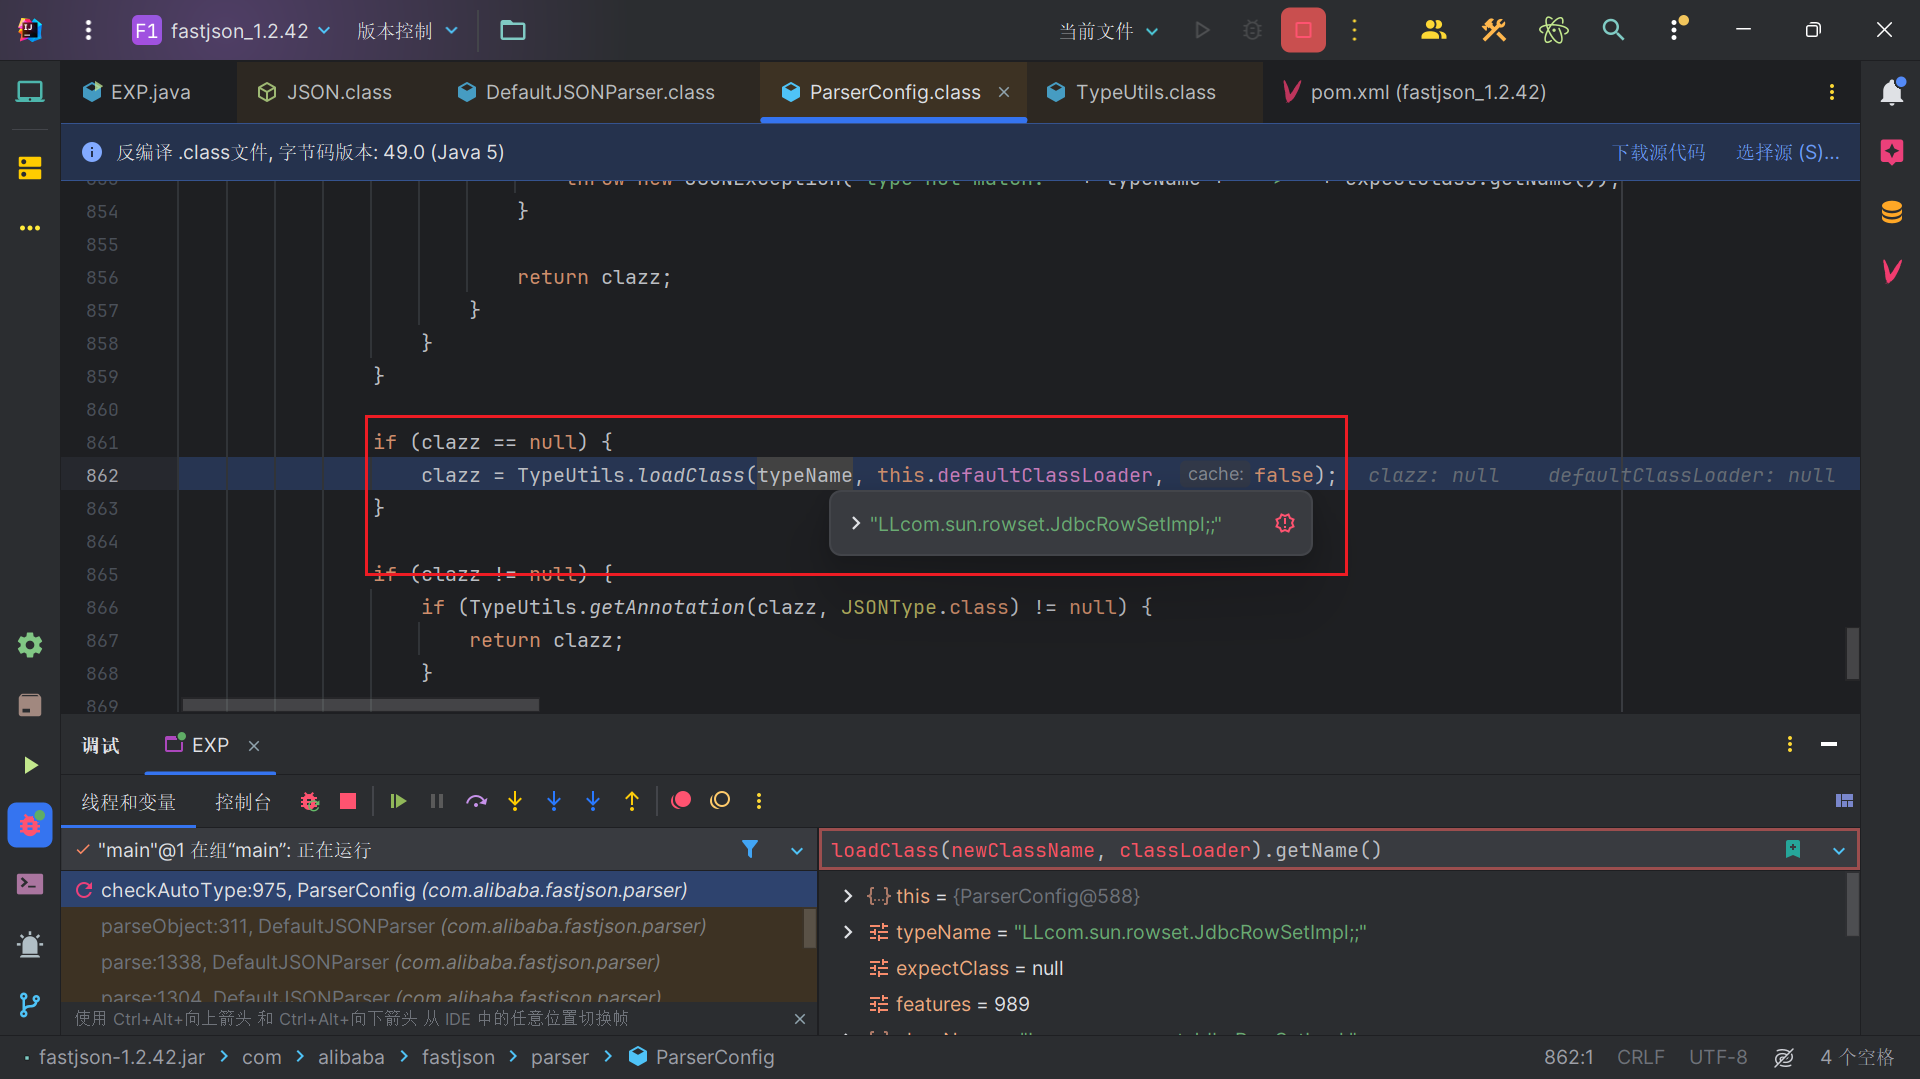Click Step Into yellow arrow

coord(515,801)
